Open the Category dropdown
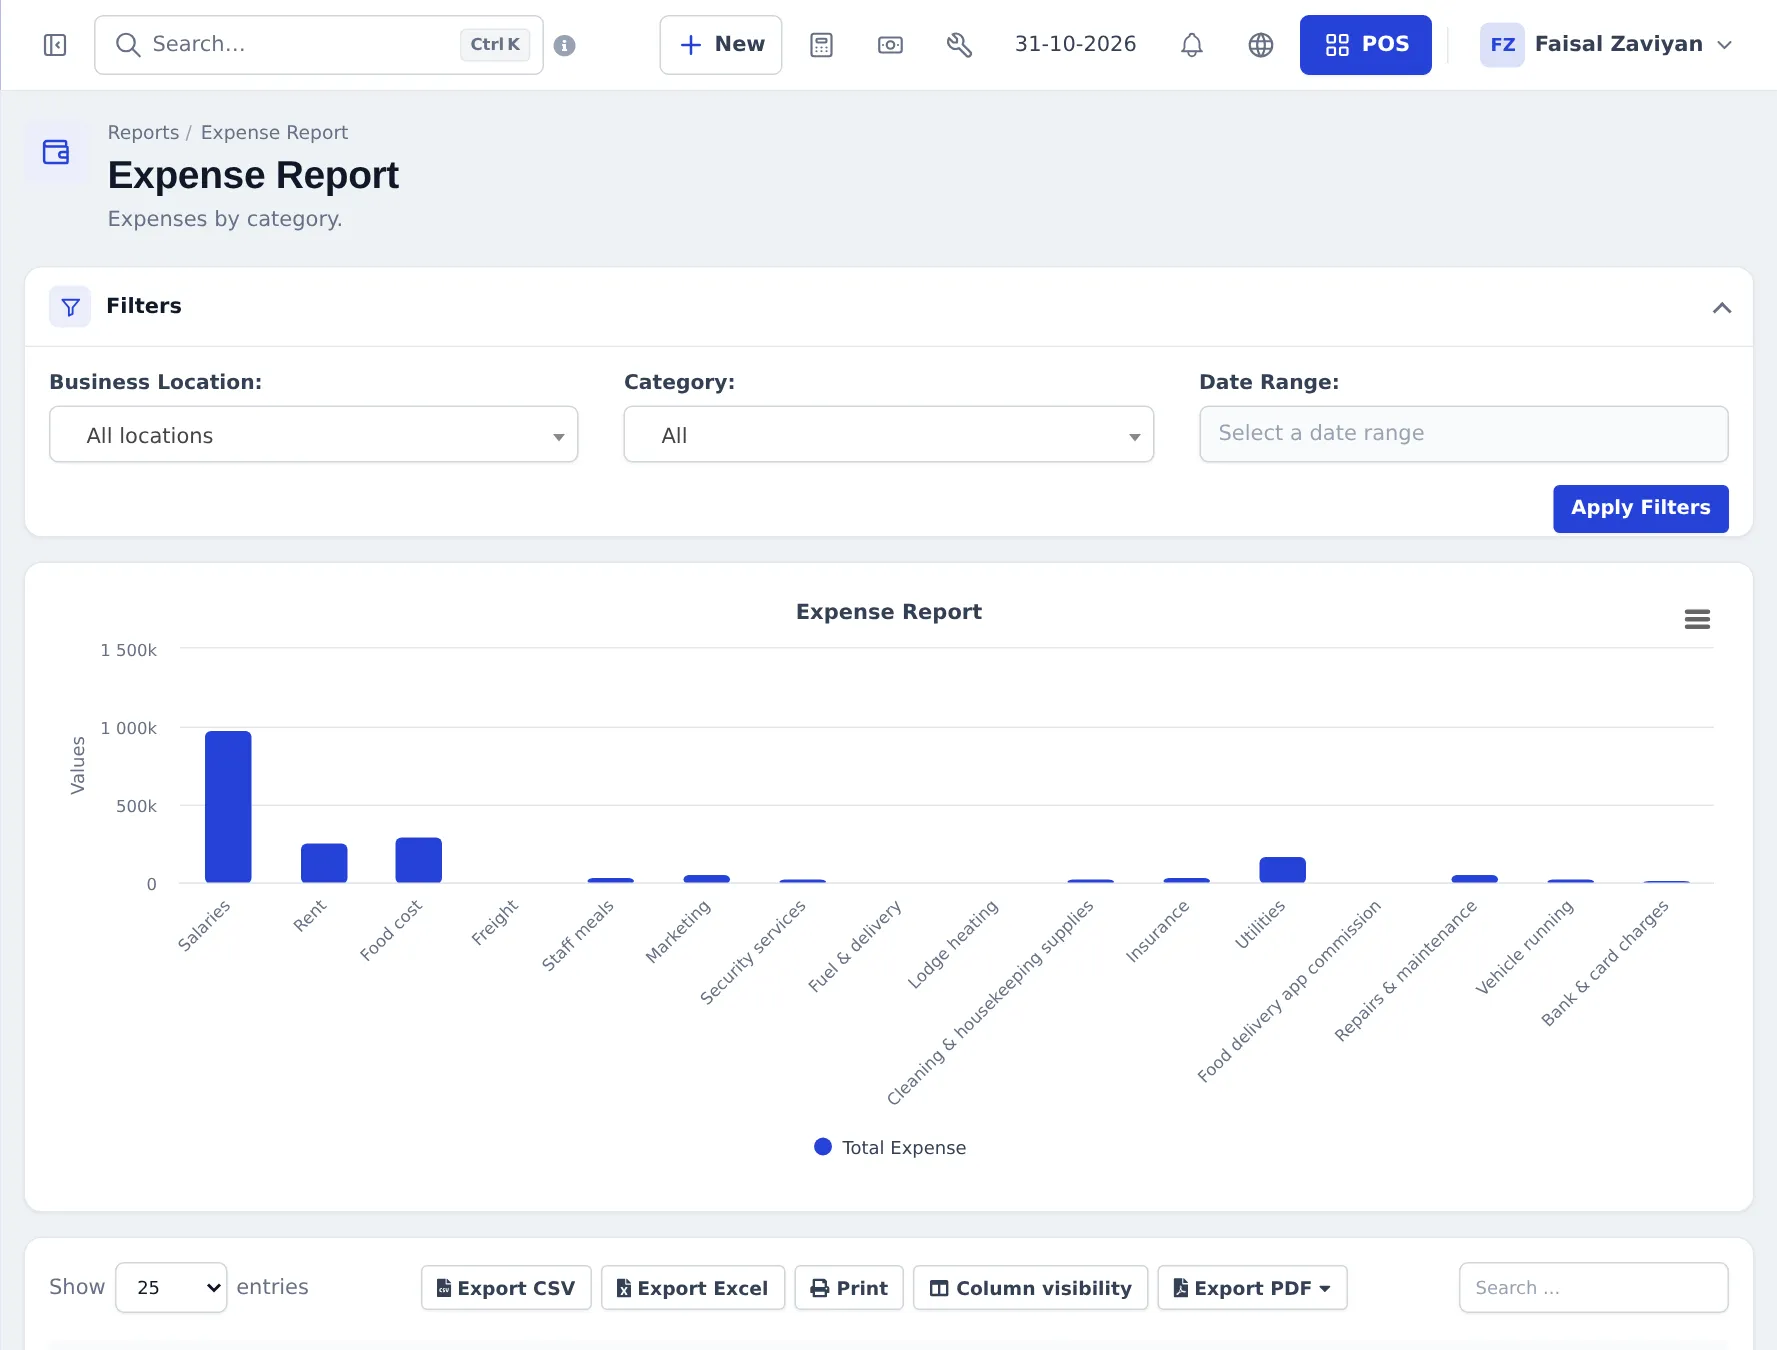Image resolution: width=1777 pixels, height=1350 pixels. click(888, 434)
